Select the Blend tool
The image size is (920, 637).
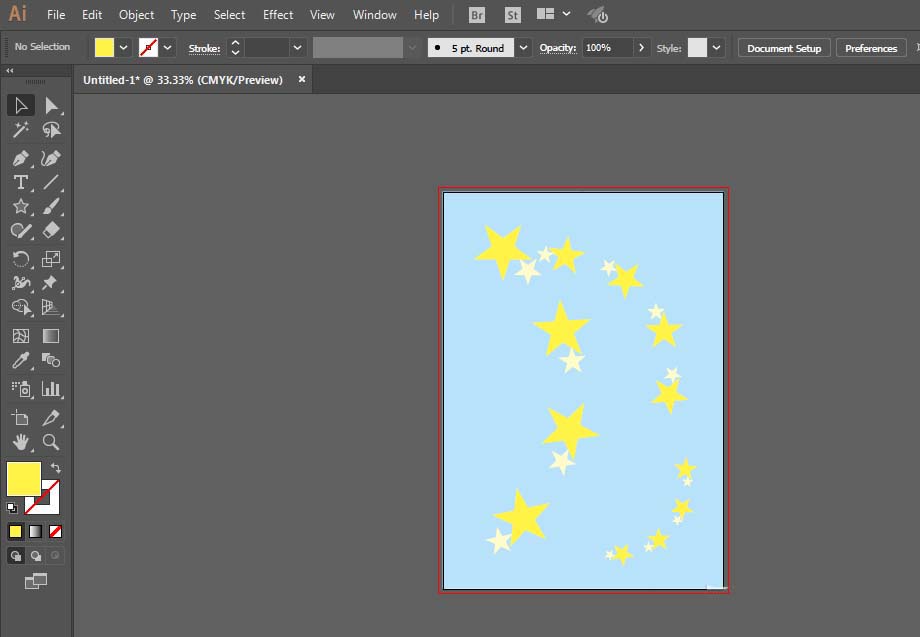coord(51,360)
